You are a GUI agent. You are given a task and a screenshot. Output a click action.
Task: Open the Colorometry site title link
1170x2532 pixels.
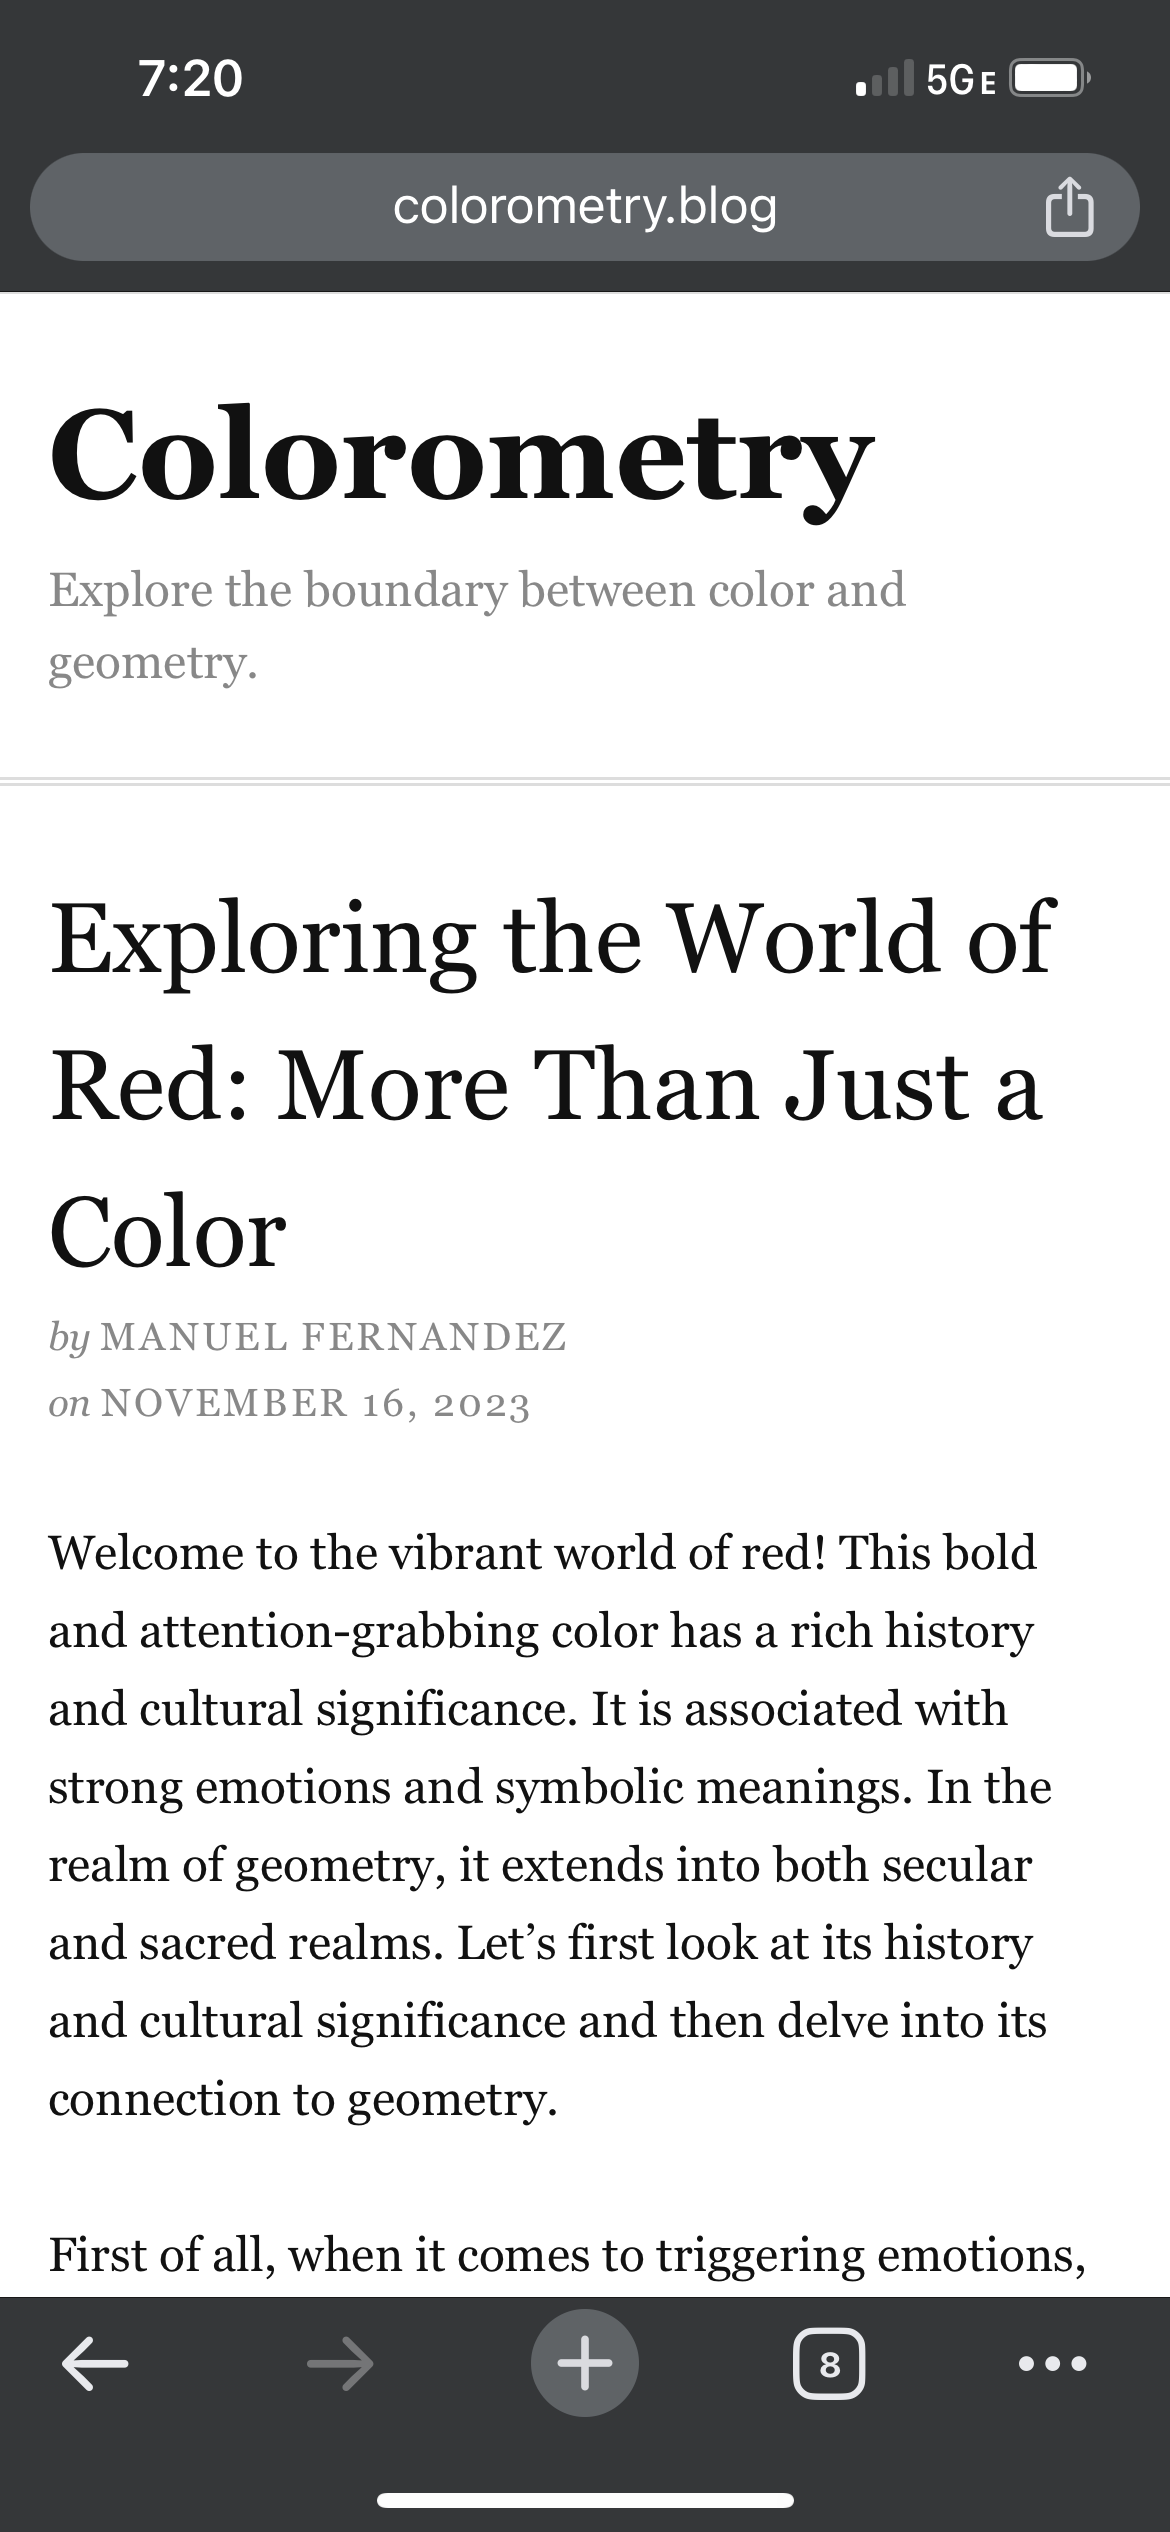(x=461, y=455)
